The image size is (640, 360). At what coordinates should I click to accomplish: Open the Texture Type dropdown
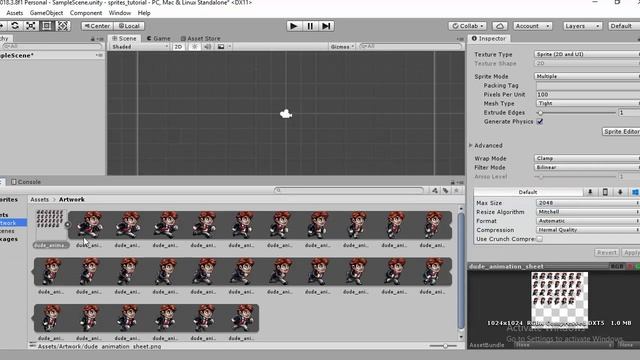pos(587,54)
